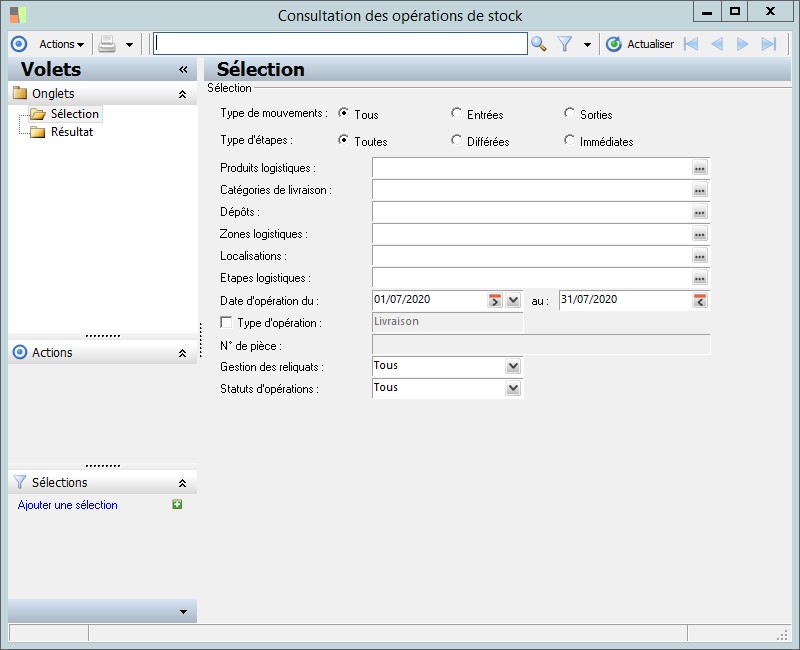The height and width of the screenshot is (650, 800).
Task: Click the green plus add selection icon
Action: [177, 505]
